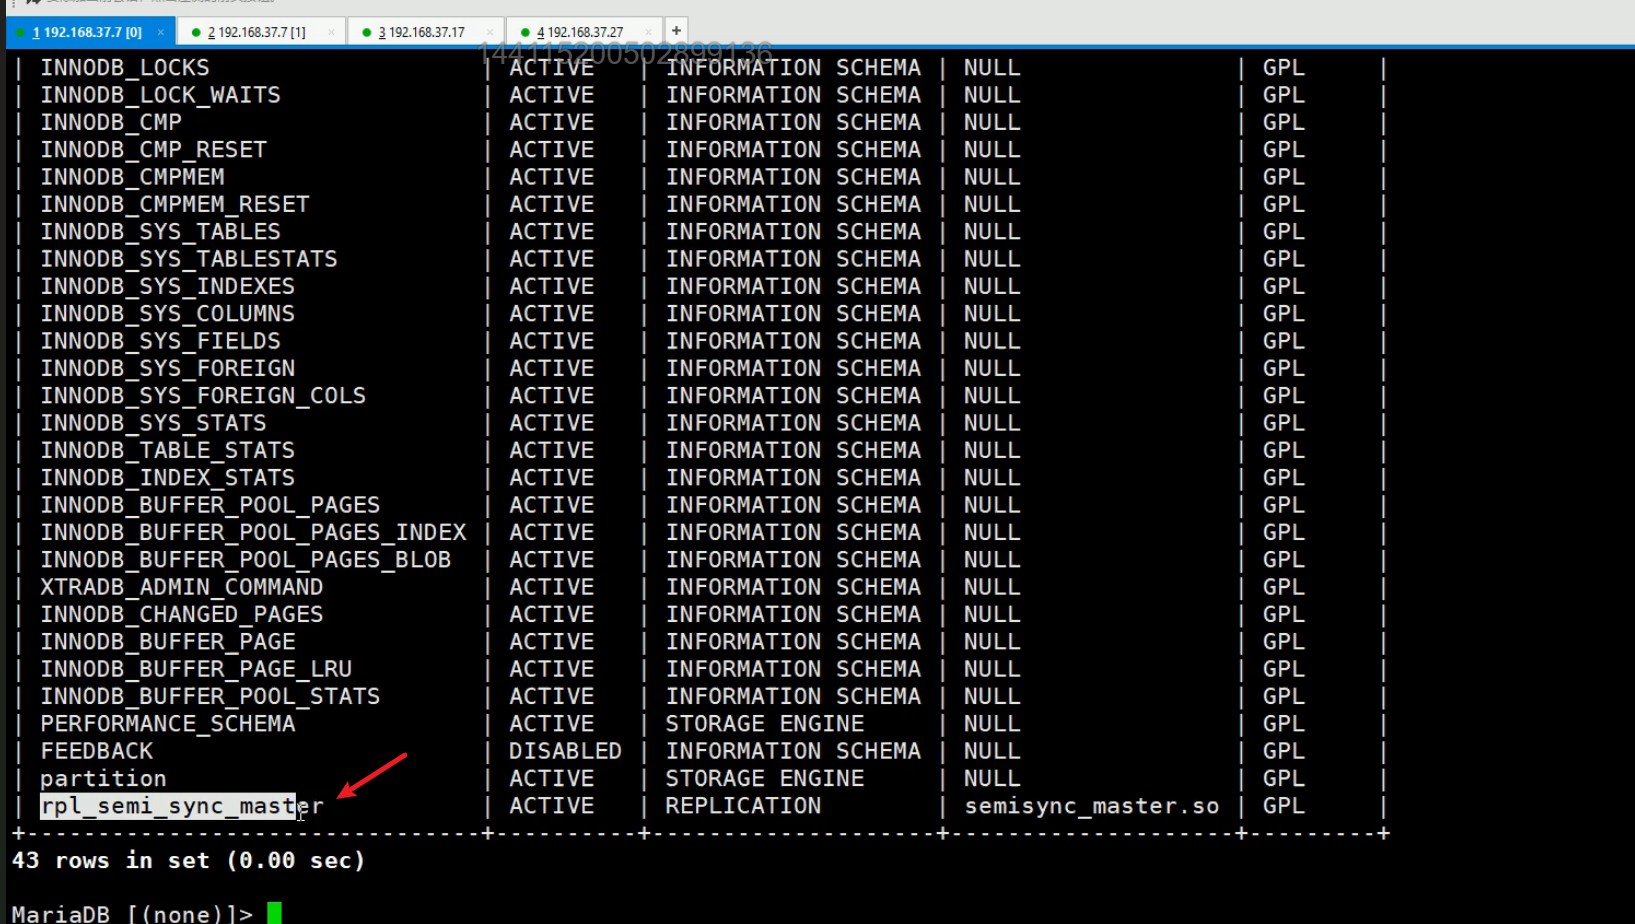Click the highlighted rpl_semi_sync_master plugin name

click(x=168, y=806)
